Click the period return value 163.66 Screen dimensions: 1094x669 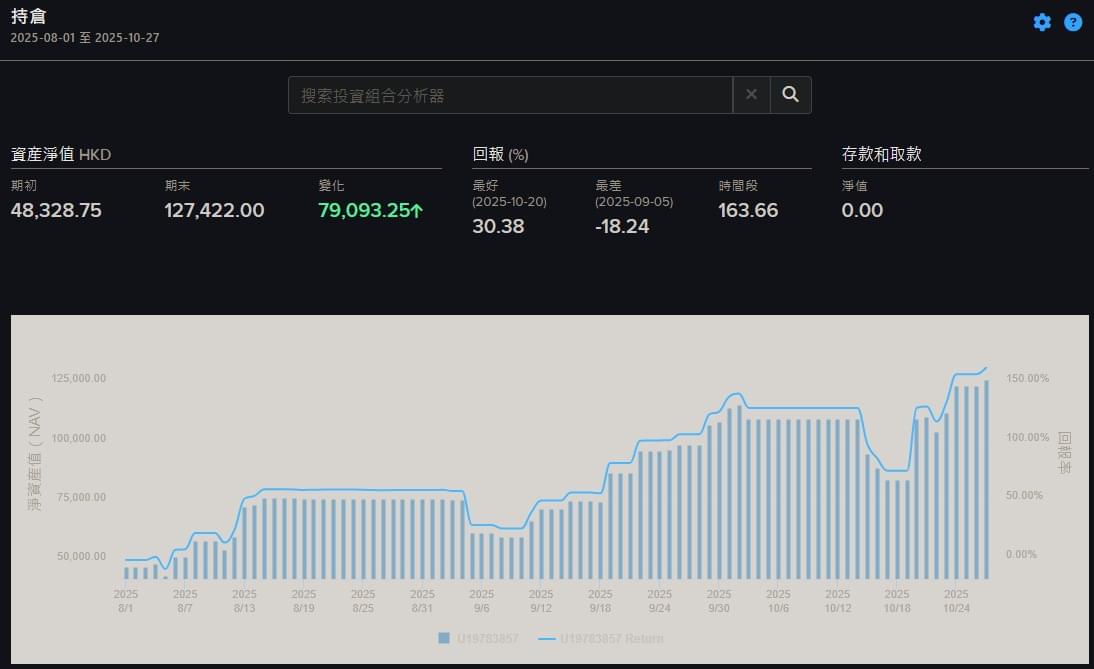pos(748,210)
